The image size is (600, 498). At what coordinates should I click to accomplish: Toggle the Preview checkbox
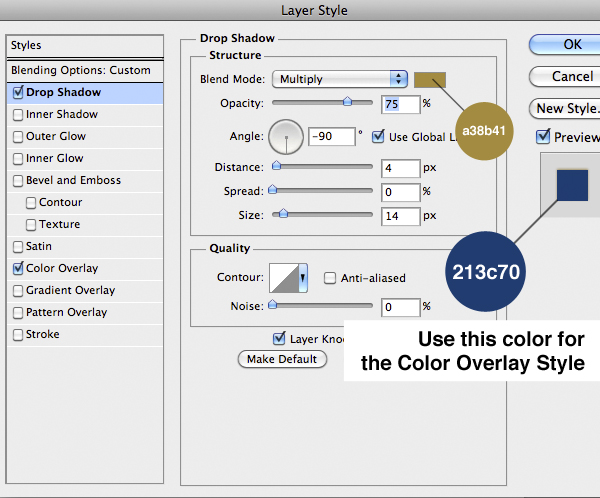pyautogui.click(x=543, y=137)
